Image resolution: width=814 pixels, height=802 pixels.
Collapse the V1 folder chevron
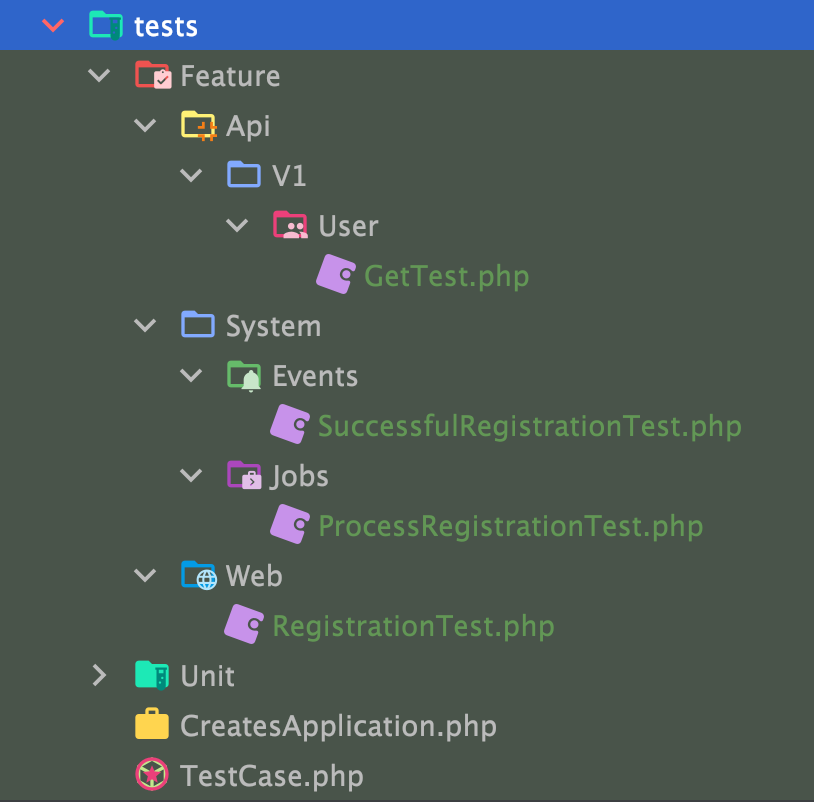click(191, 176)
